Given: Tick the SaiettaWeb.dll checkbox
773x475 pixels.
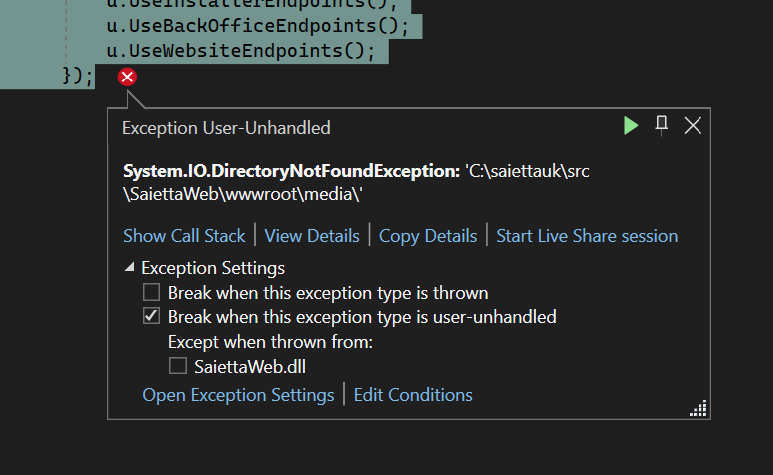Looking at the screenshot, I should pos(178,367).
